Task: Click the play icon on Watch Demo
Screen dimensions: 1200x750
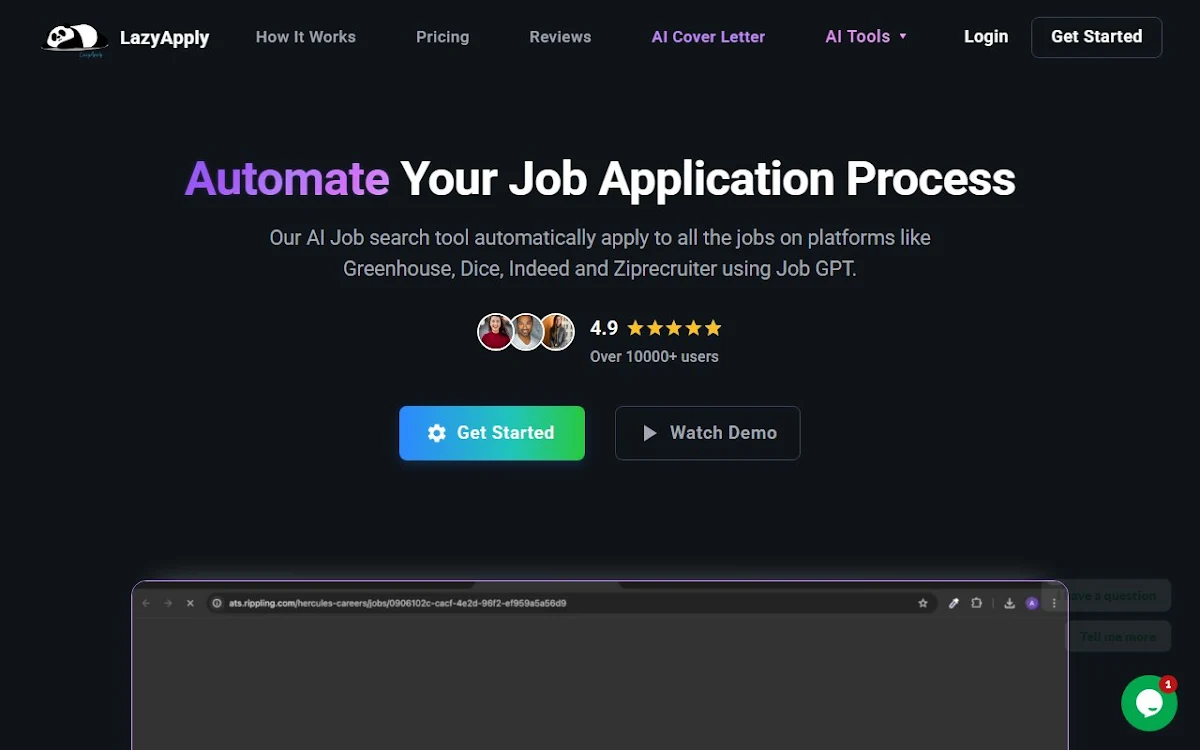Action: click(650, 433)
